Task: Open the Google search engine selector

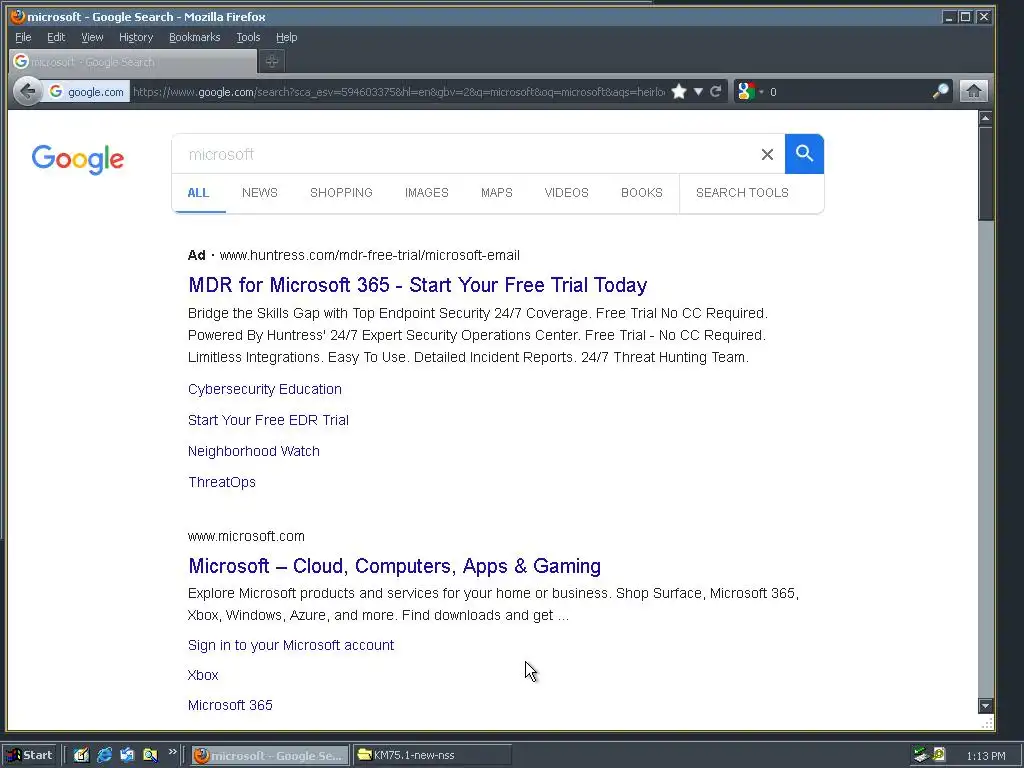Action: [x=748, y=91]
